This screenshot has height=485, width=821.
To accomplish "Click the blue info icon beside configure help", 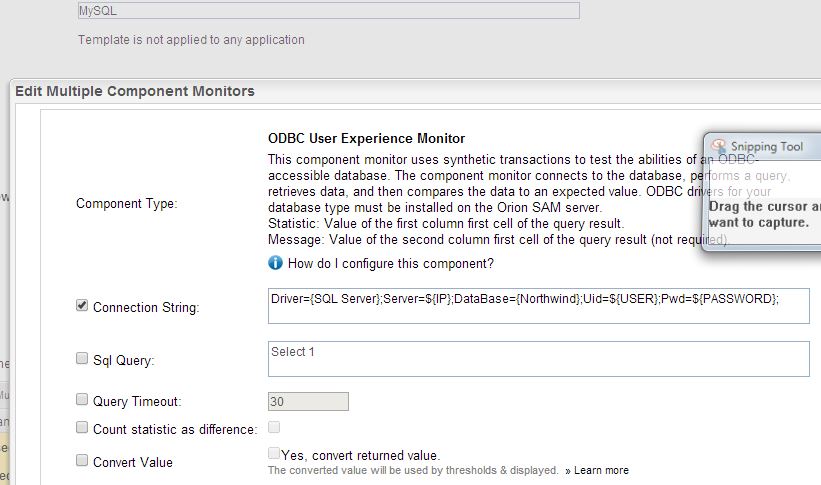I will [x=275, y=262].
